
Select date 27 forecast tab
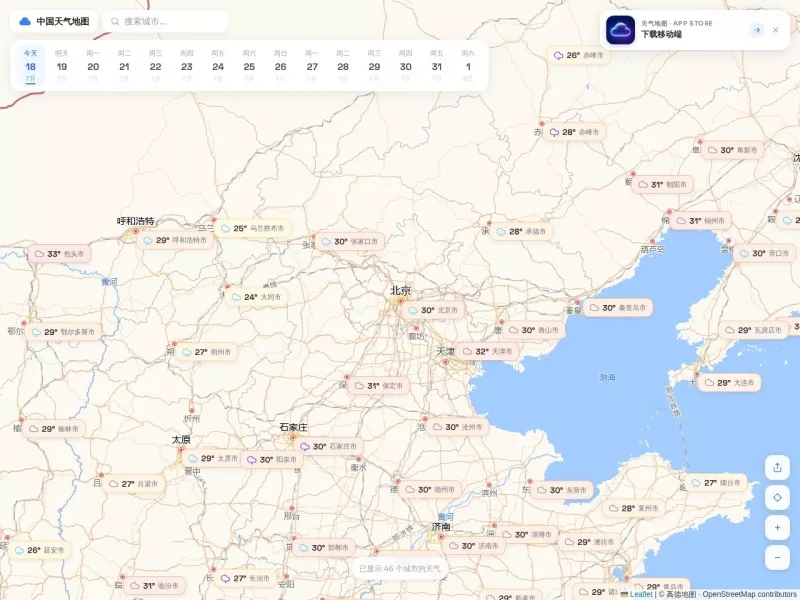312,66
